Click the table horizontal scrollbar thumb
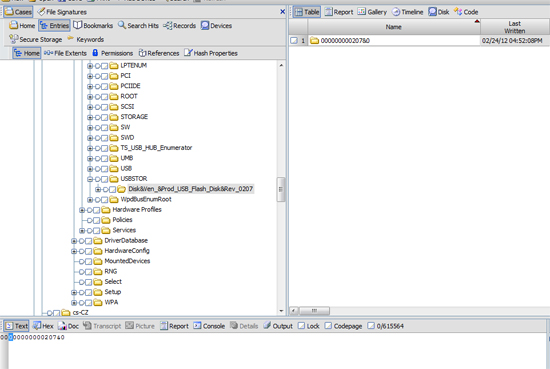550x369 pixels. tap(314, 311)
